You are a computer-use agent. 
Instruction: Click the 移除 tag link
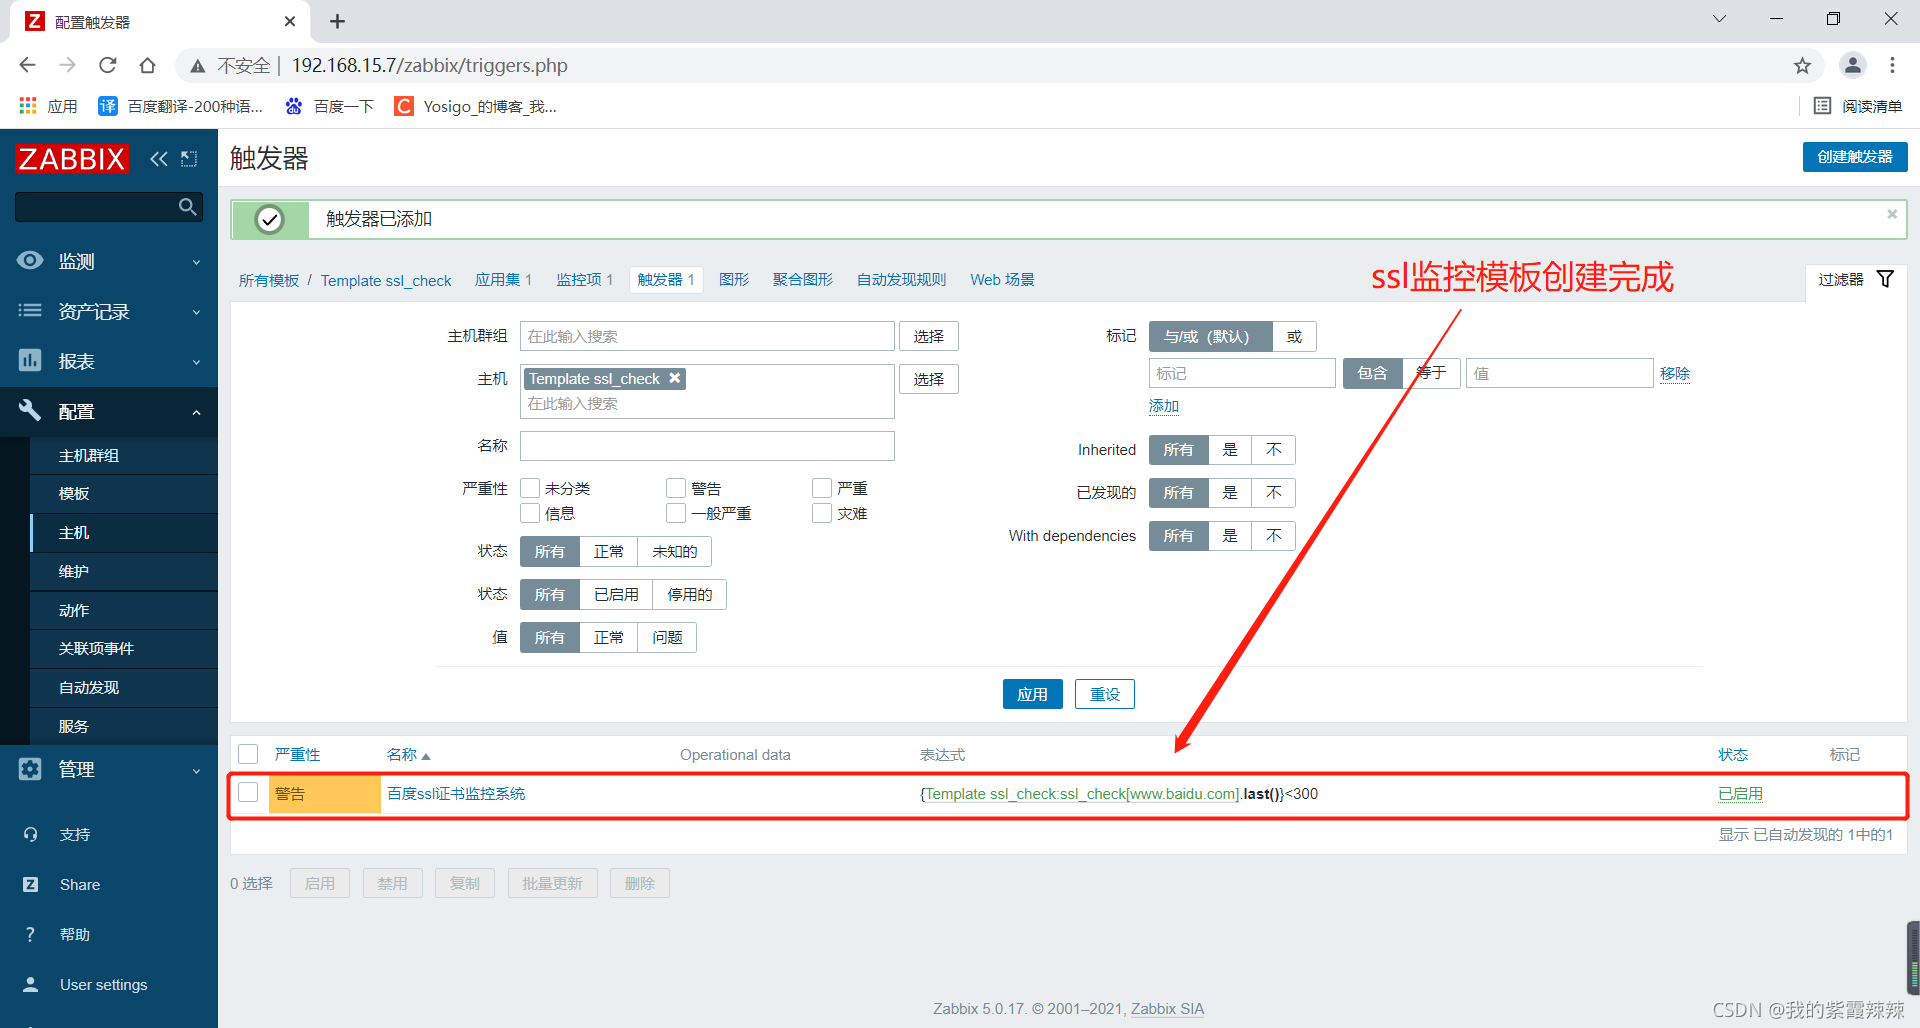[1675, 373]
